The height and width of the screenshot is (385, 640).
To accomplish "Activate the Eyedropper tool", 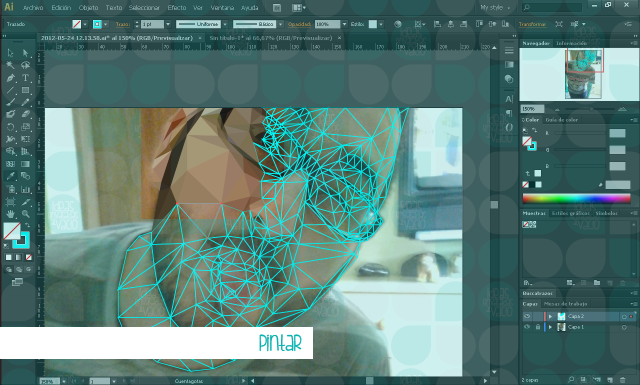I will pos(10,176).
